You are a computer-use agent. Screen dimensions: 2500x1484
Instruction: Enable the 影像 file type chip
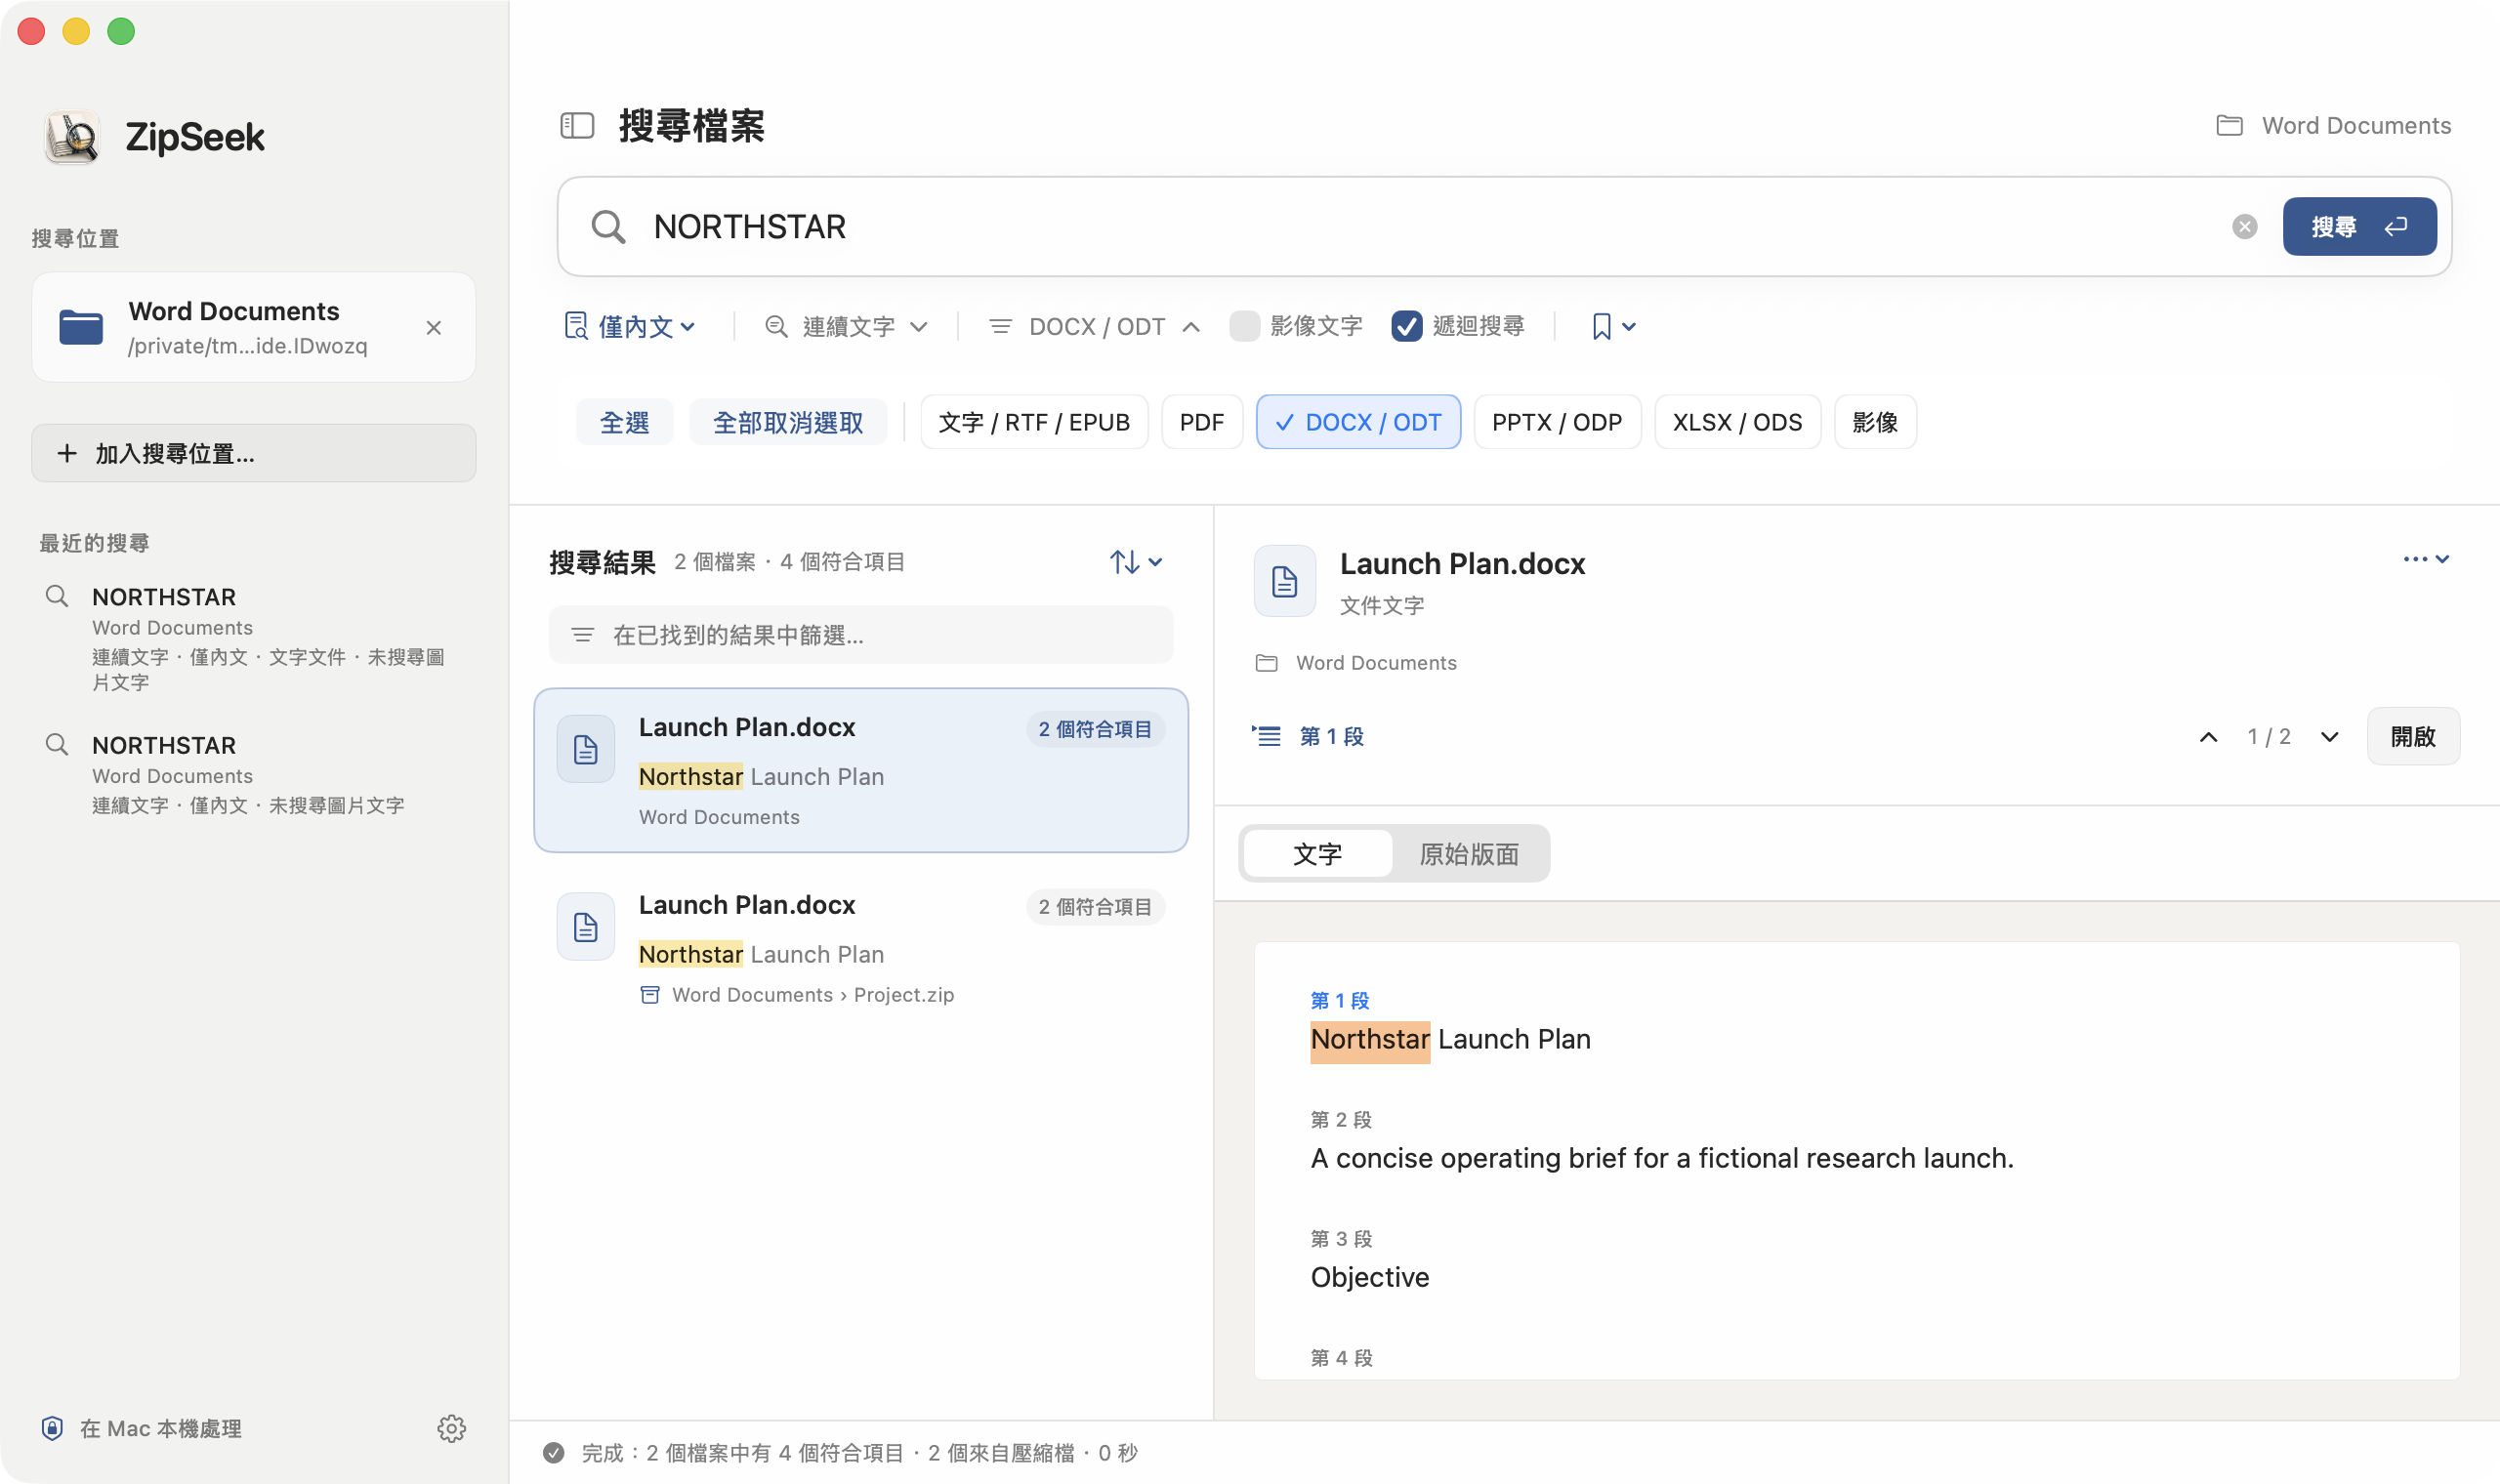tap(1875, 422)
